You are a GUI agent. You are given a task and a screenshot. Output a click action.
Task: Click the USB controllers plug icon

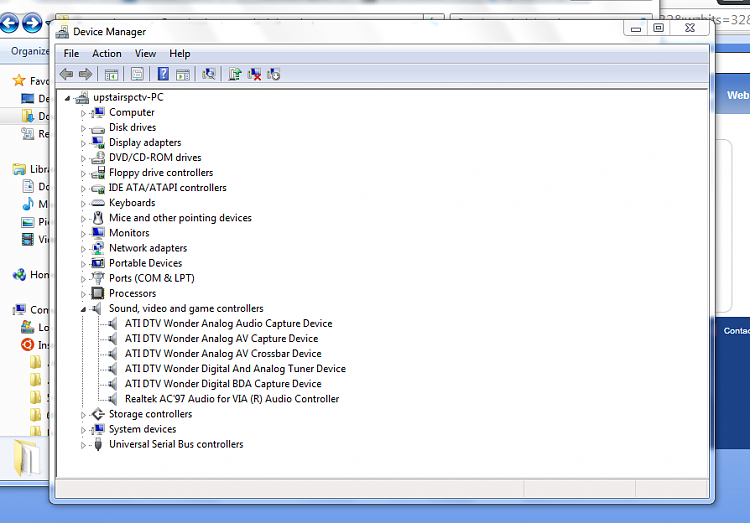98,444
